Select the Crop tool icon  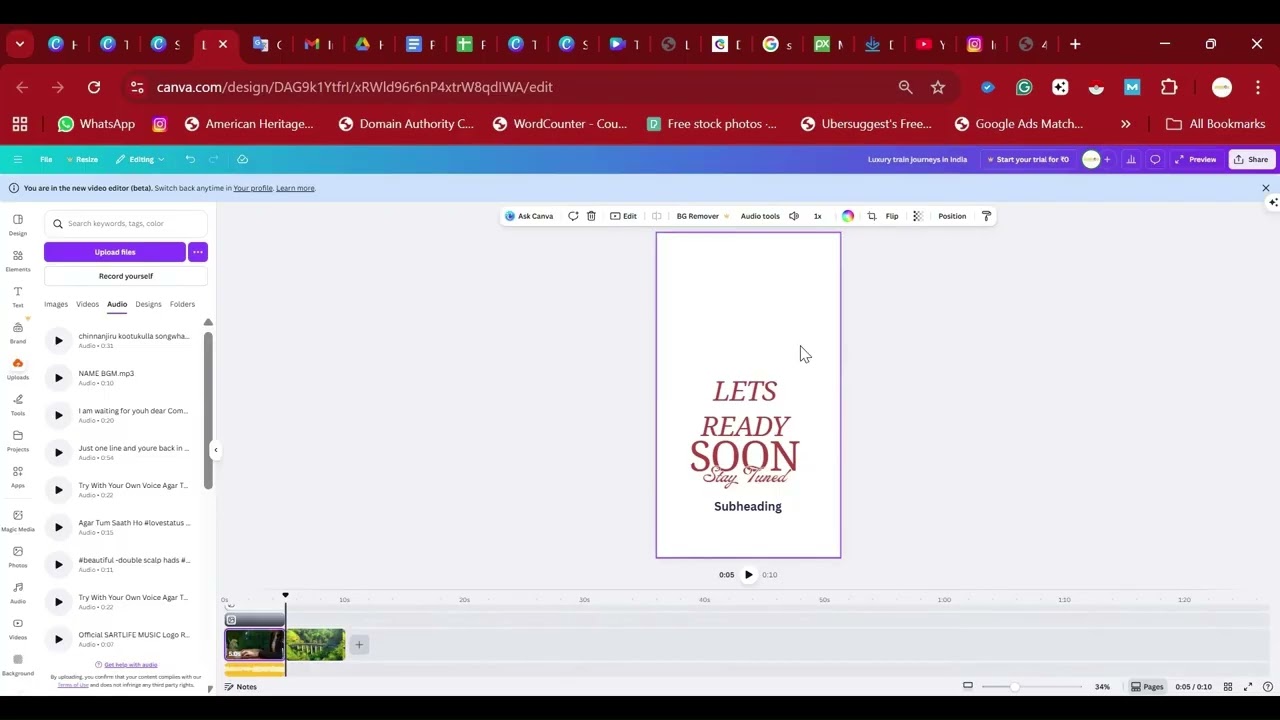click(871, 216)
